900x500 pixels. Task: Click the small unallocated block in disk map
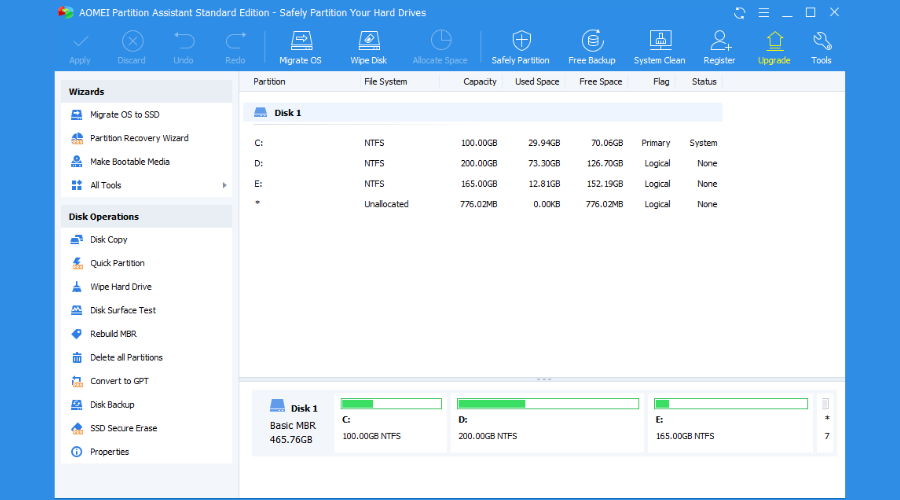tap(825, 423)
